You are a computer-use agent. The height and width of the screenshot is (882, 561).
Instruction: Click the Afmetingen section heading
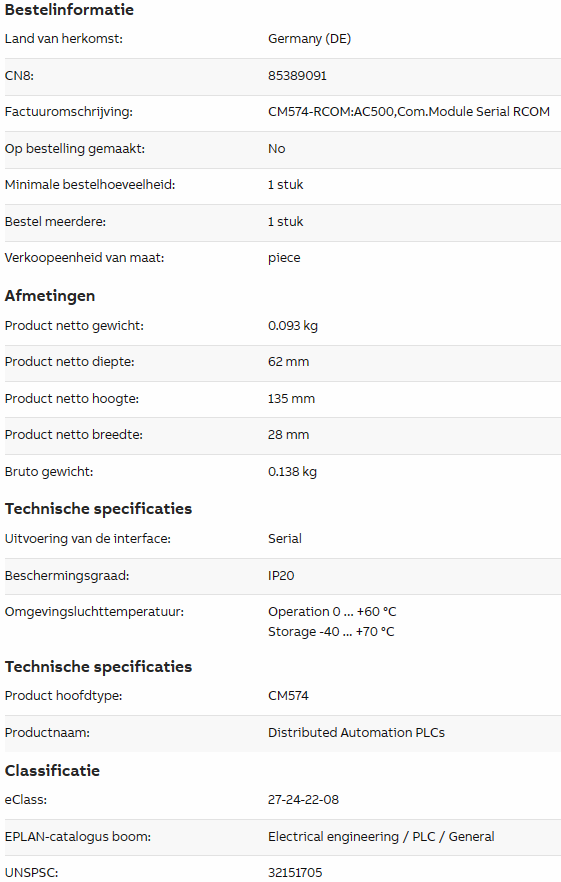click(50, 296)
